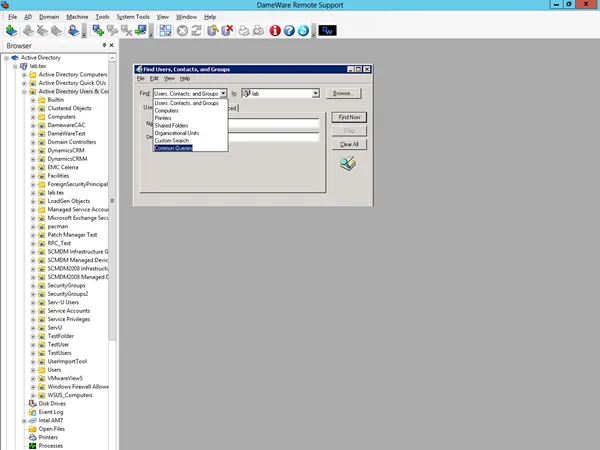Click the Name input field in Find dialog
This screenshot has height=450, width=600.
click(273, 123)
